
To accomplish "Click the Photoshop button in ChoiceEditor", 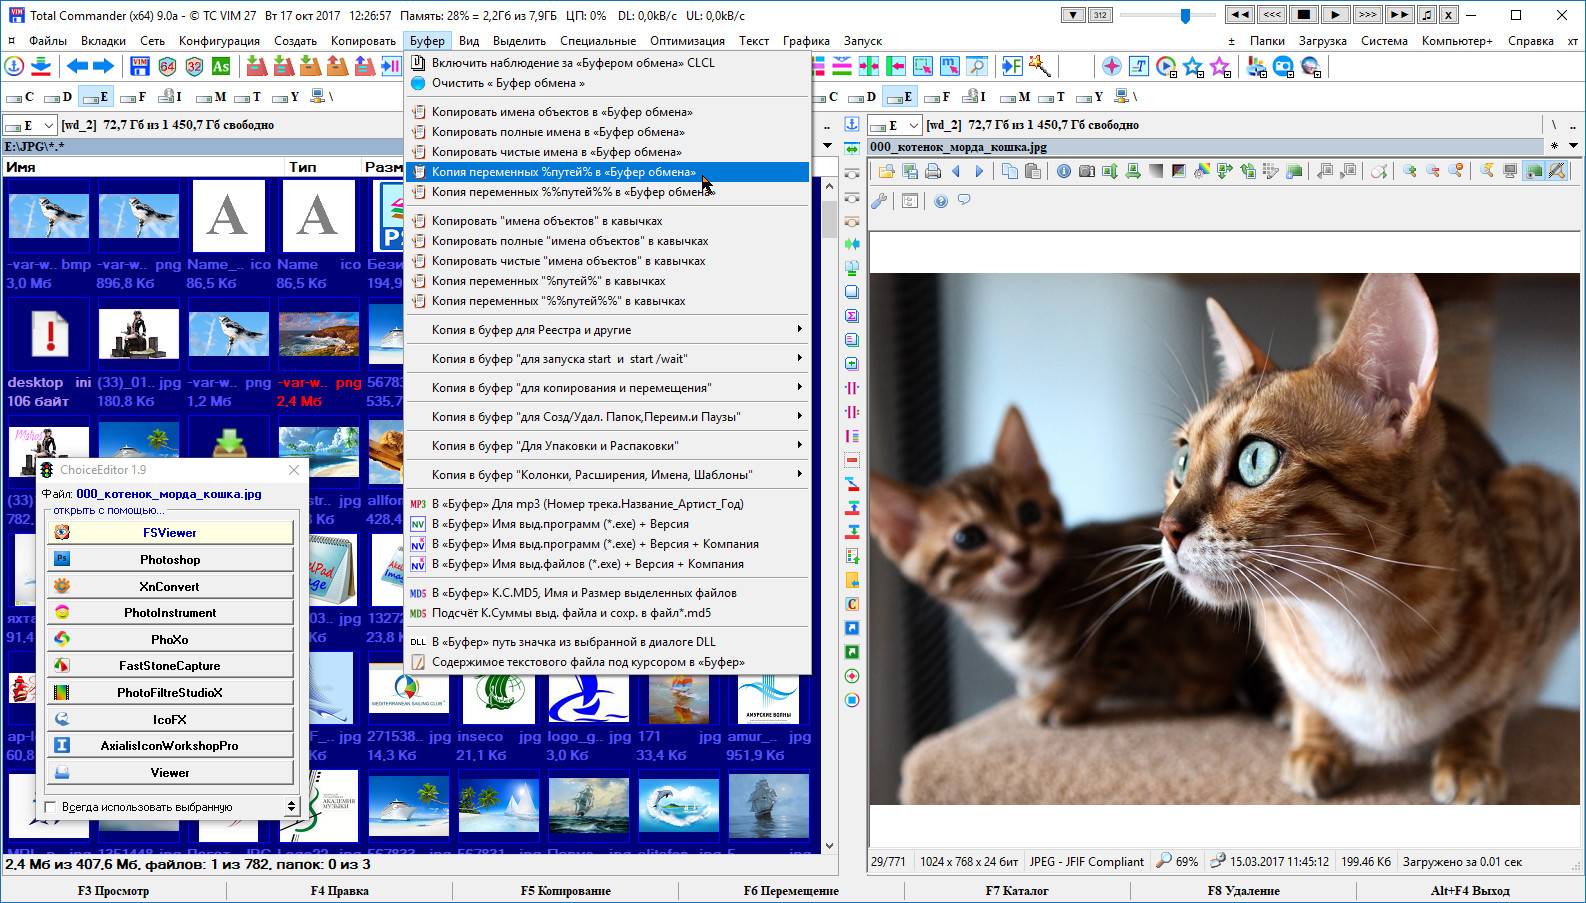I will tap(170, 560).
